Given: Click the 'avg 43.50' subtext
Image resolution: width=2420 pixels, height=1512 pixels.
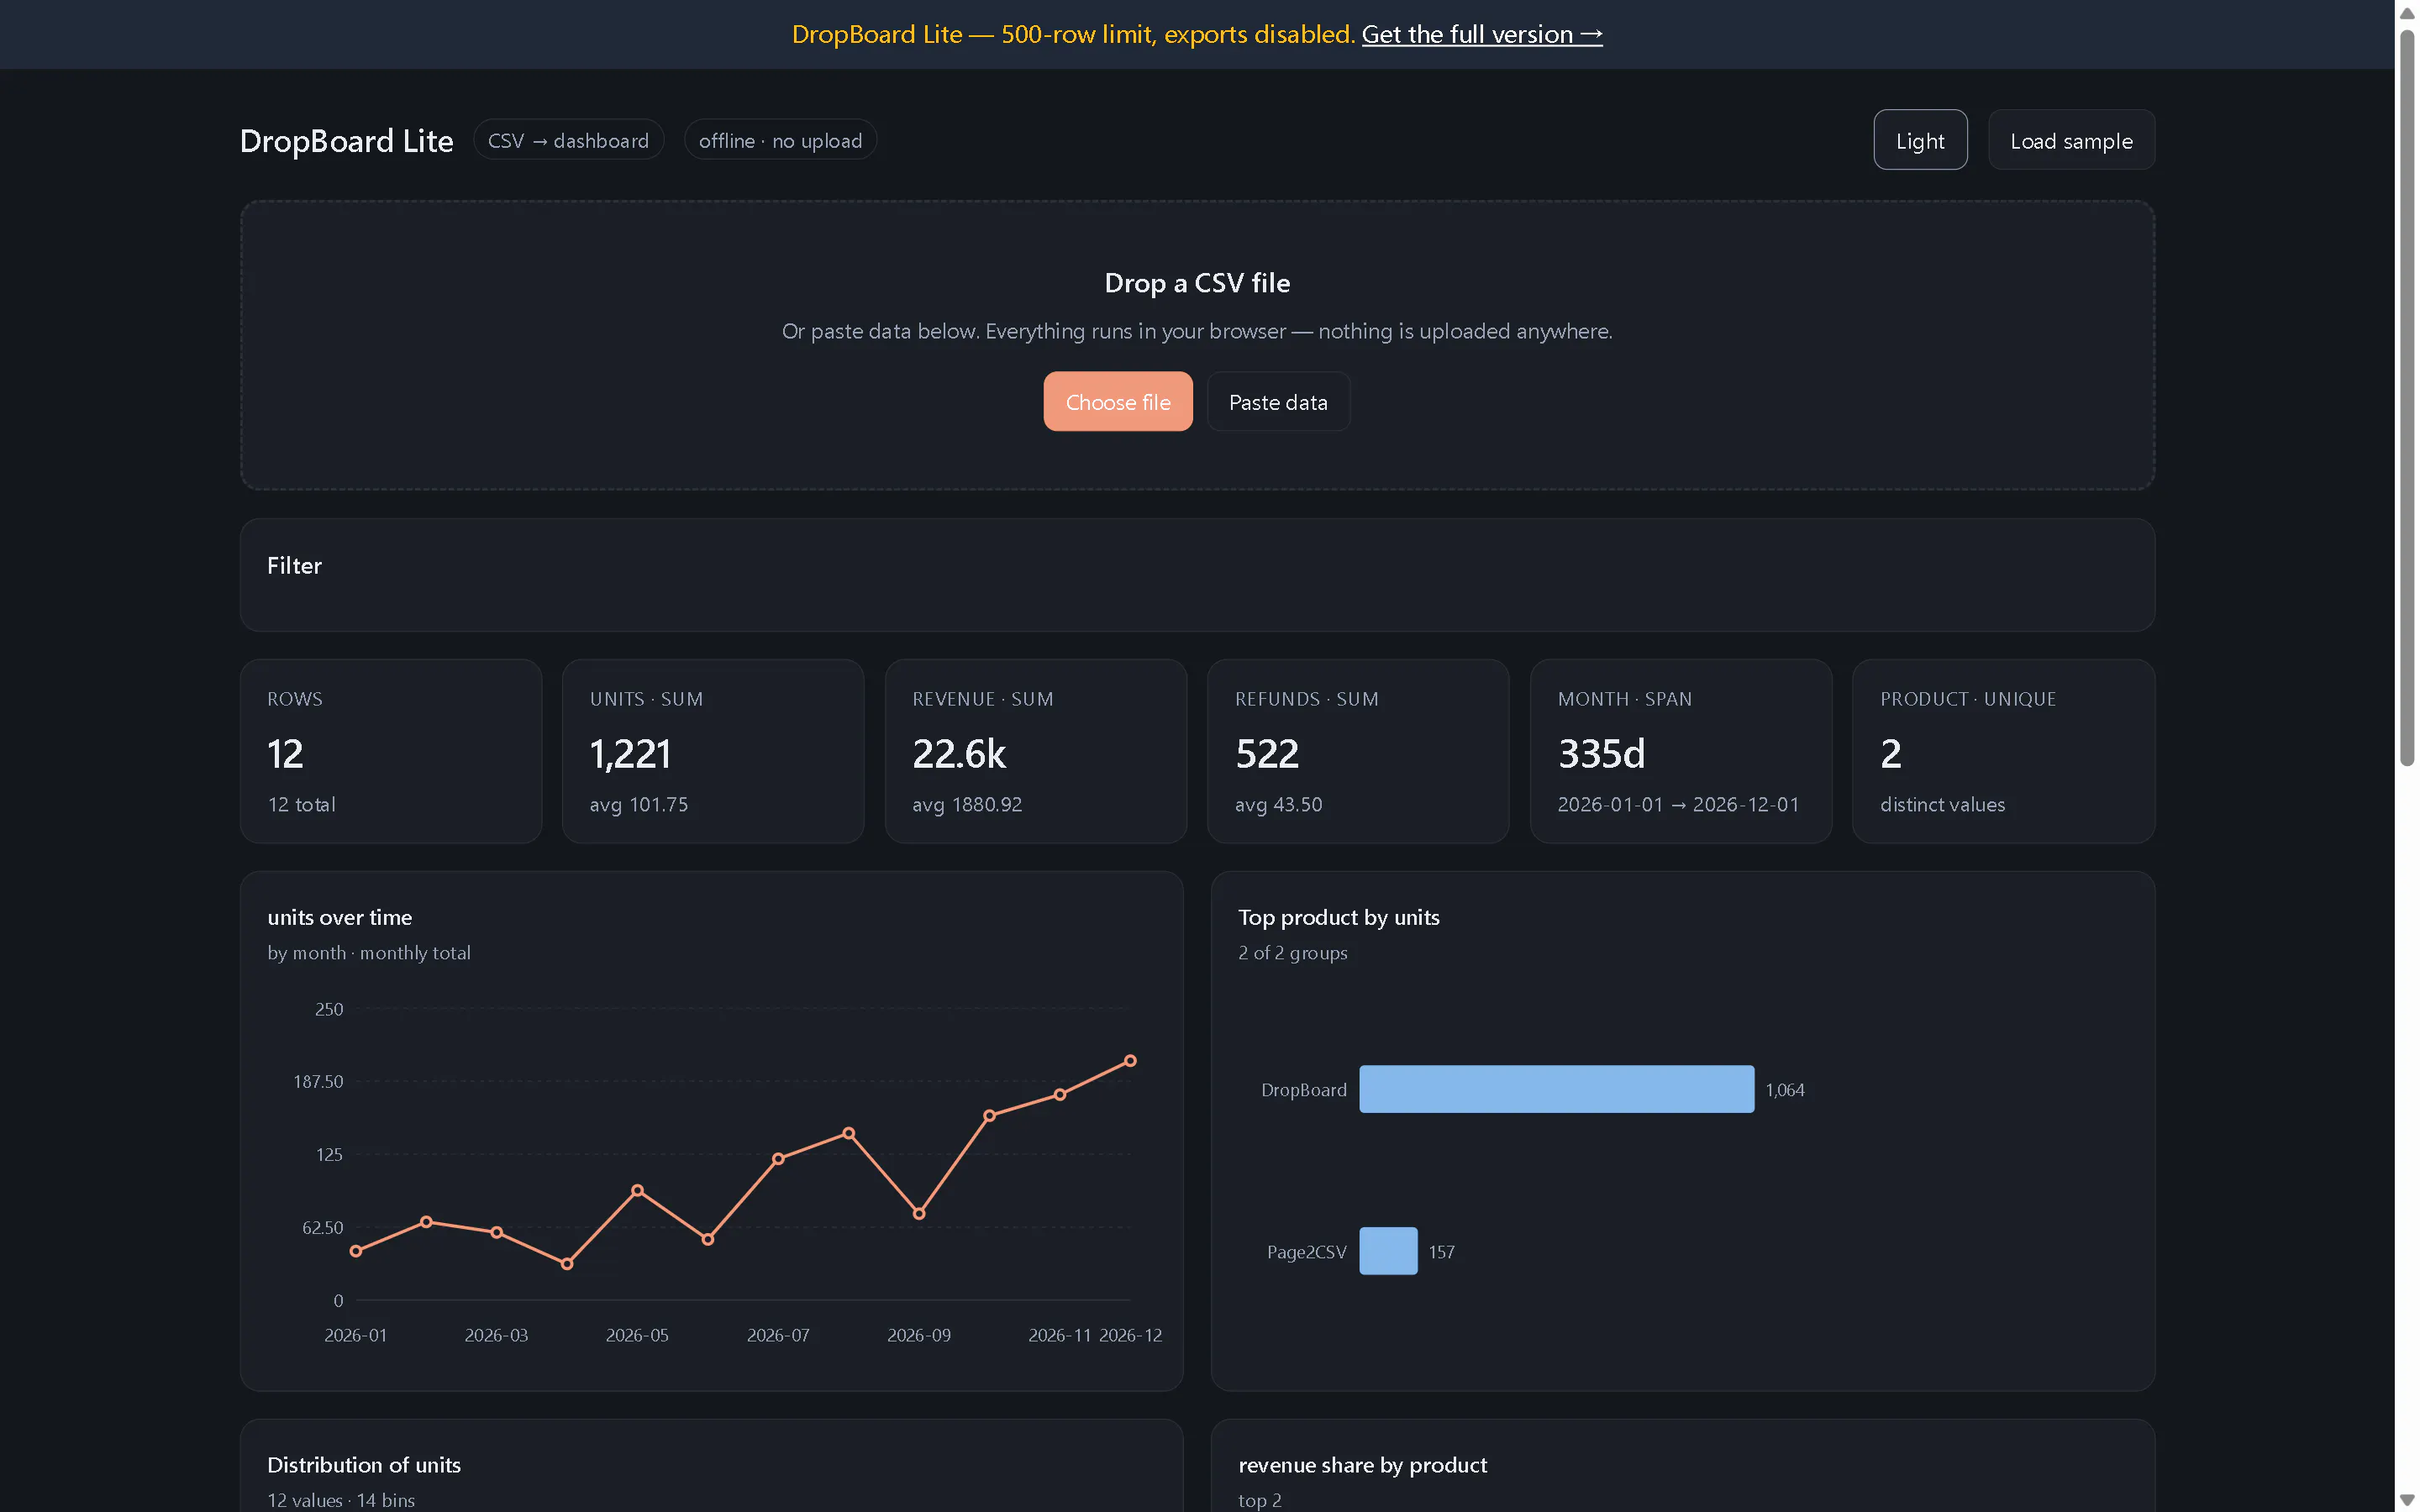Looking at the screenshot, I should 1278,804.
